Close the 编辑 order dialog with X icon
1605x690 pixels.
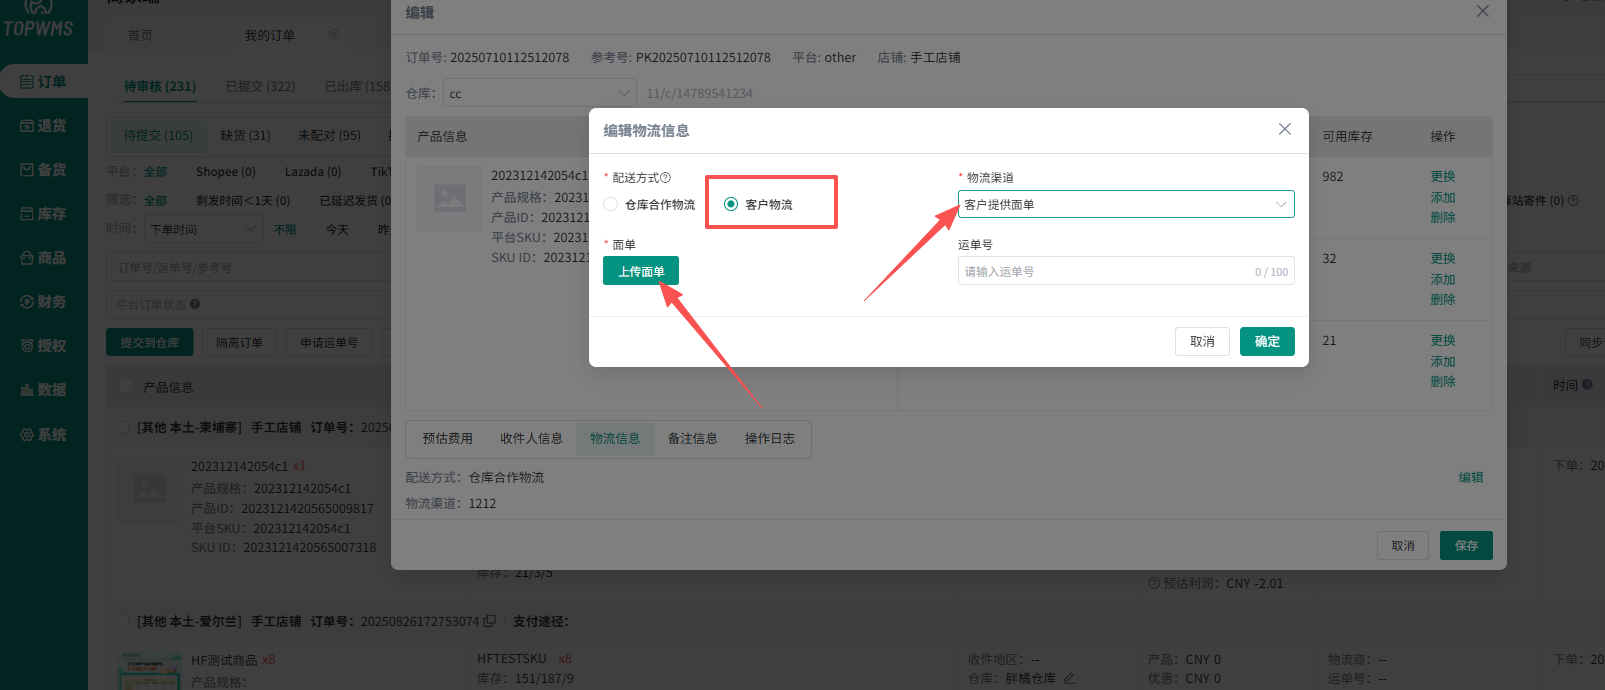[1483, 11]
